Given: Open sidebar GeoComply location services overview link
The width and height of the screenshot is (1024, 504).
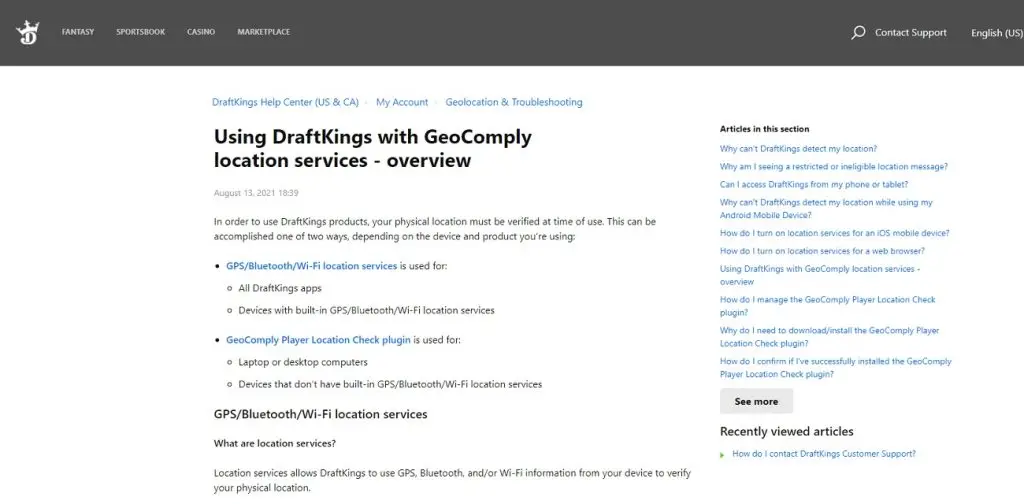Looking at the screenshot, I should (820, 275).
